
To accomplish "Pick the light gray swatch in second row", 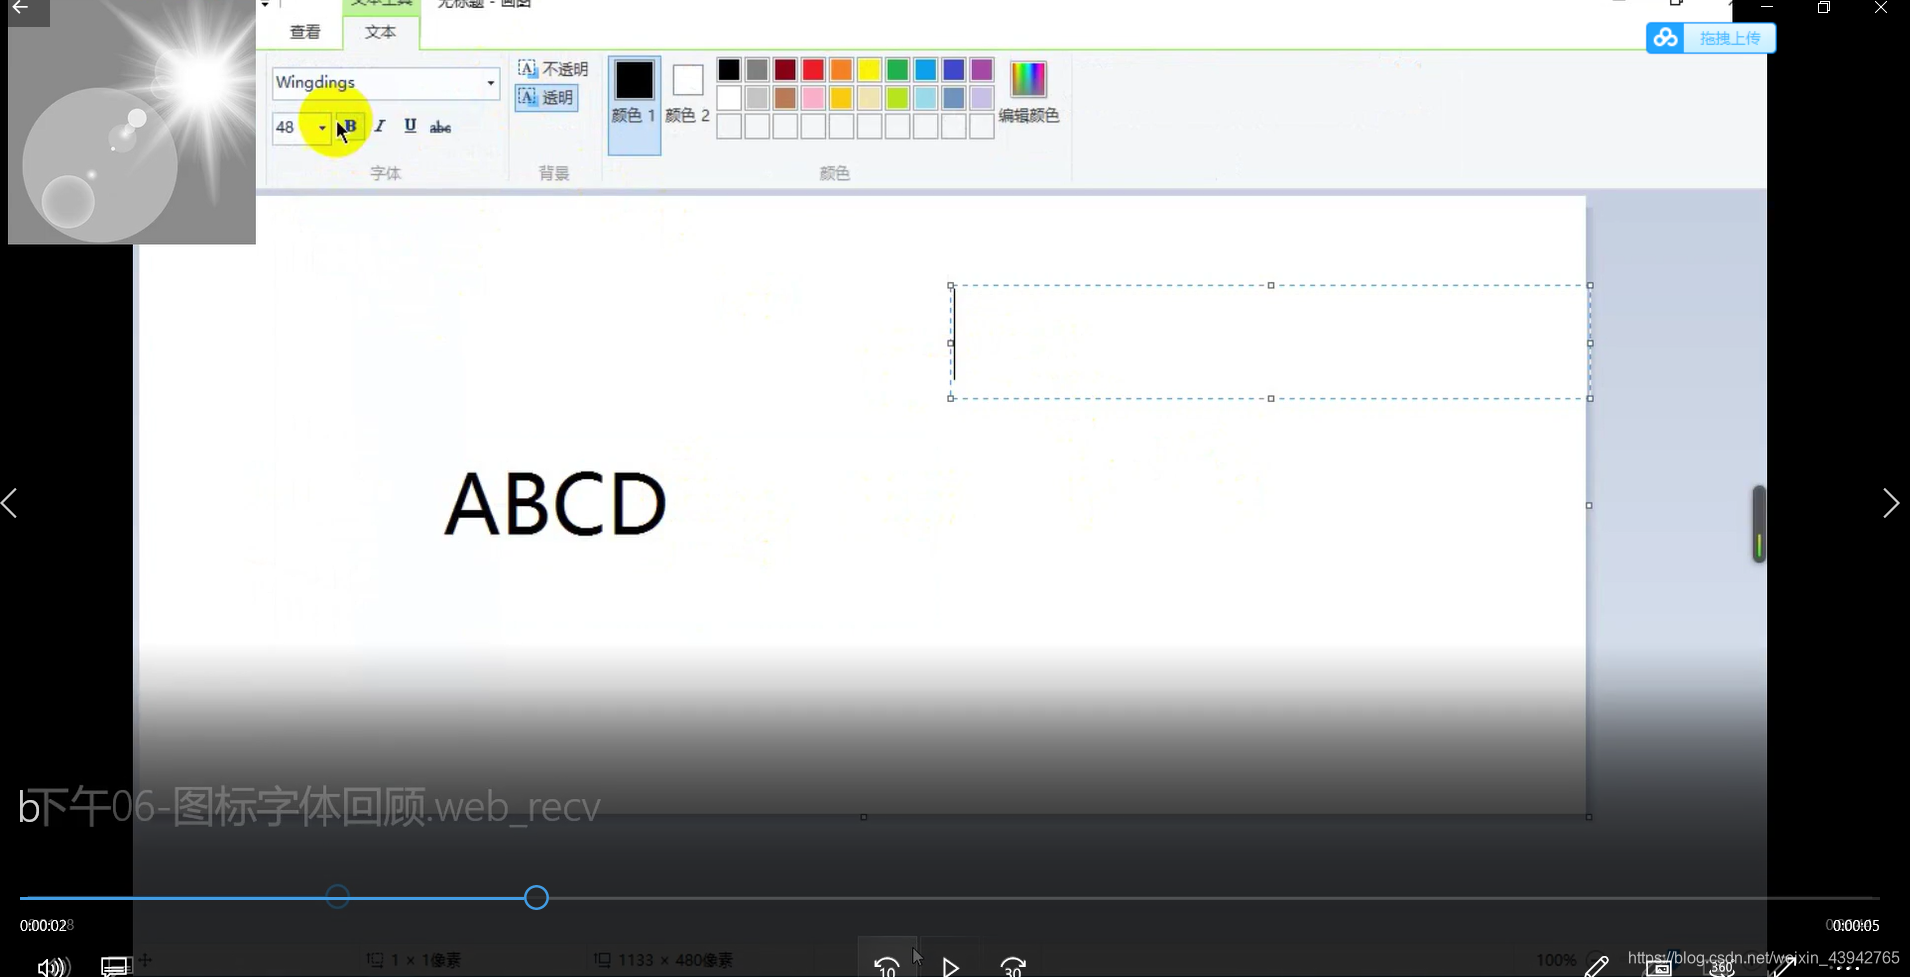I will tap(757, 98).
